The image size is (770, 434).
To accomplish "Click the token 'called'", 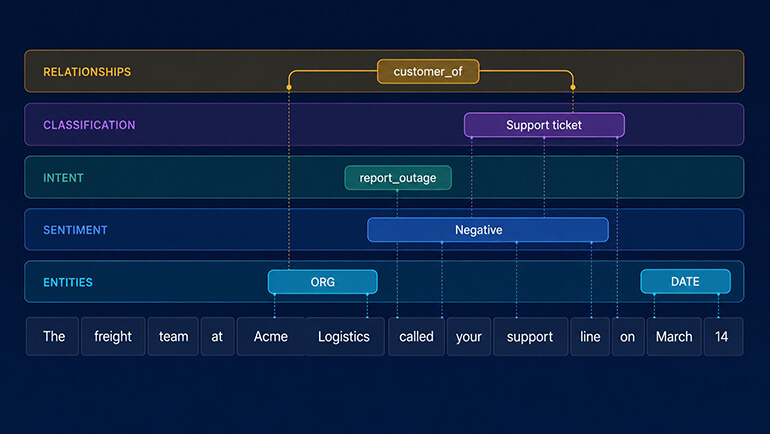I will (x=416, y=336).
